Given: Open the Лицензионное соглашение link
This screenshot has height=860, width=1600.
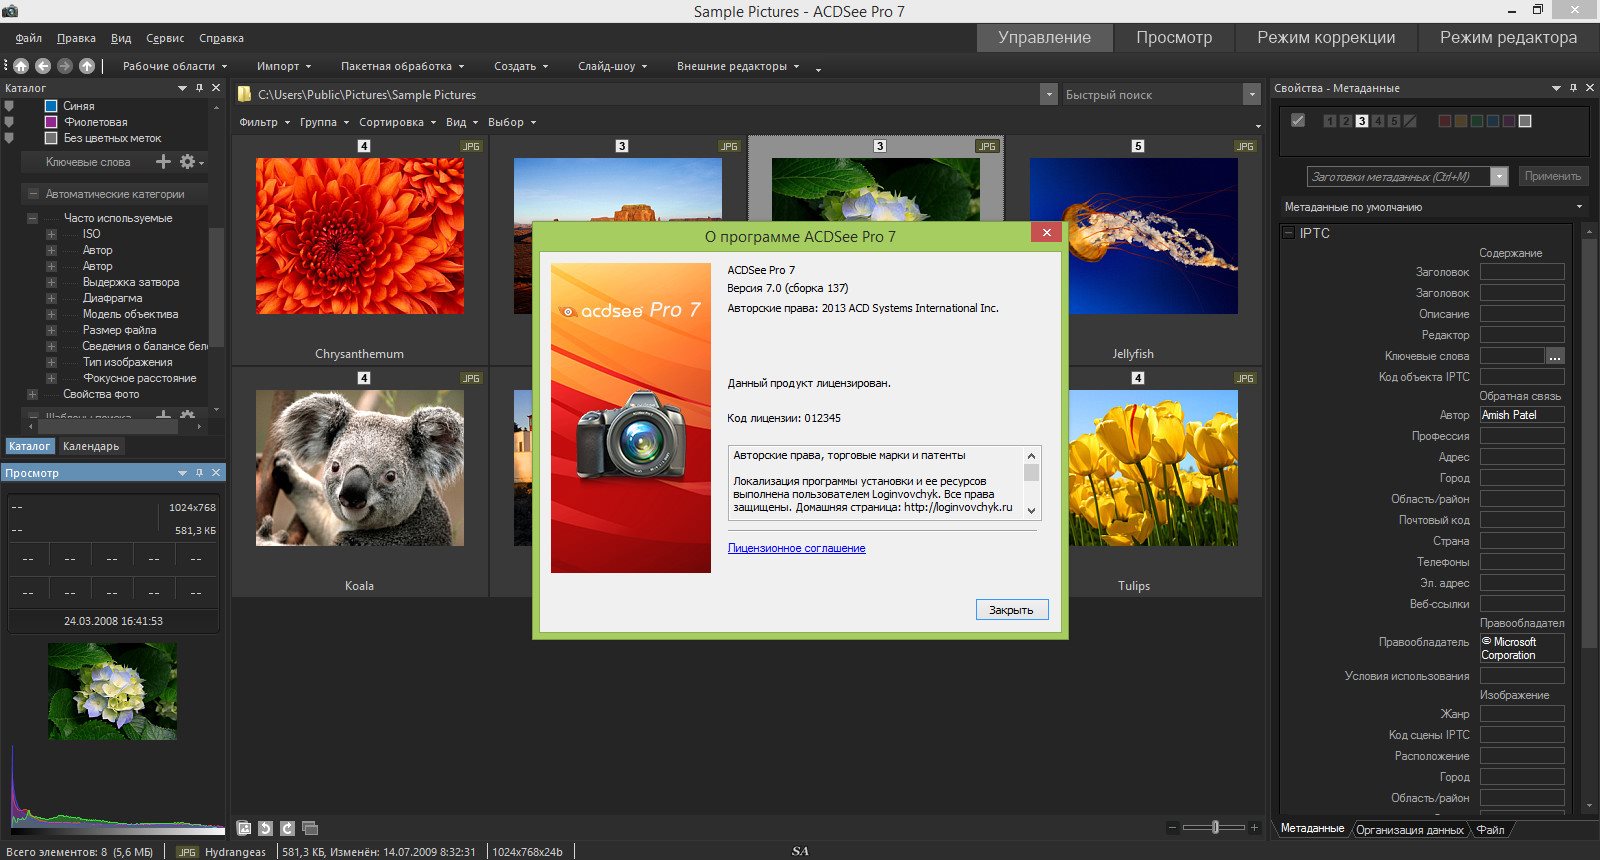Looking at the screenshot, I should 797,548.
